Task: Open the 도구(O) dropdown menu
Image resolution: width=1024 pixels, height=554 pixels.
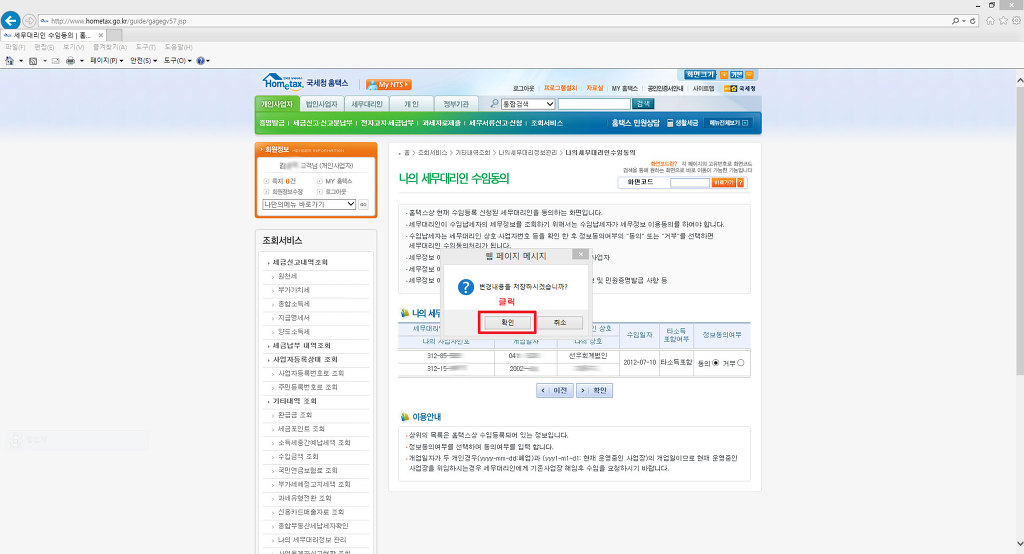Action: 177,61
